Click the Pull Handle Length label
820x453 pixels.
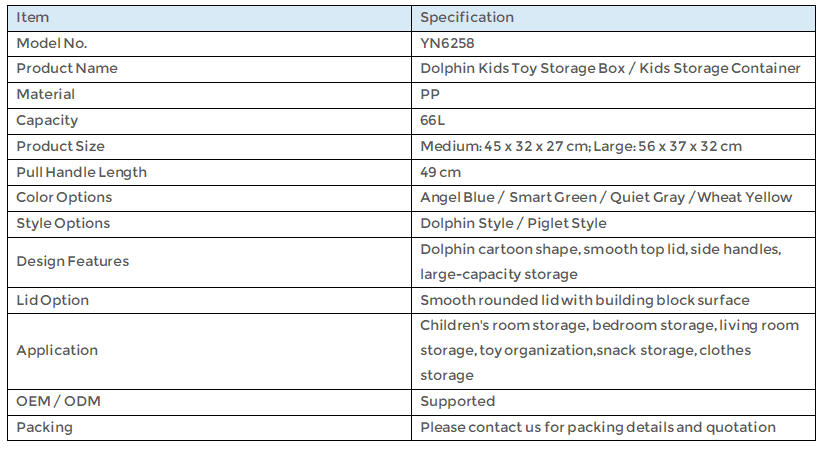[82, 172]
